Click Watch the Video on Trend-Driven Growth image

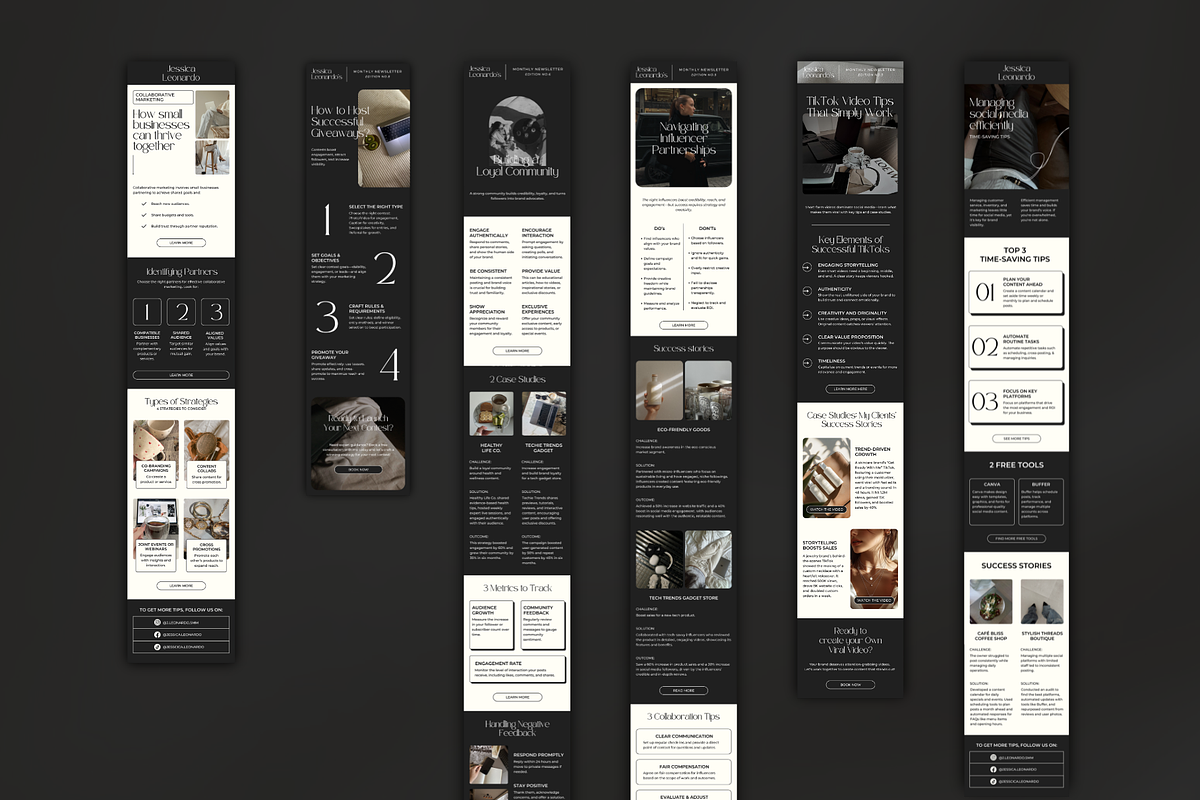(x=827, y=510)
